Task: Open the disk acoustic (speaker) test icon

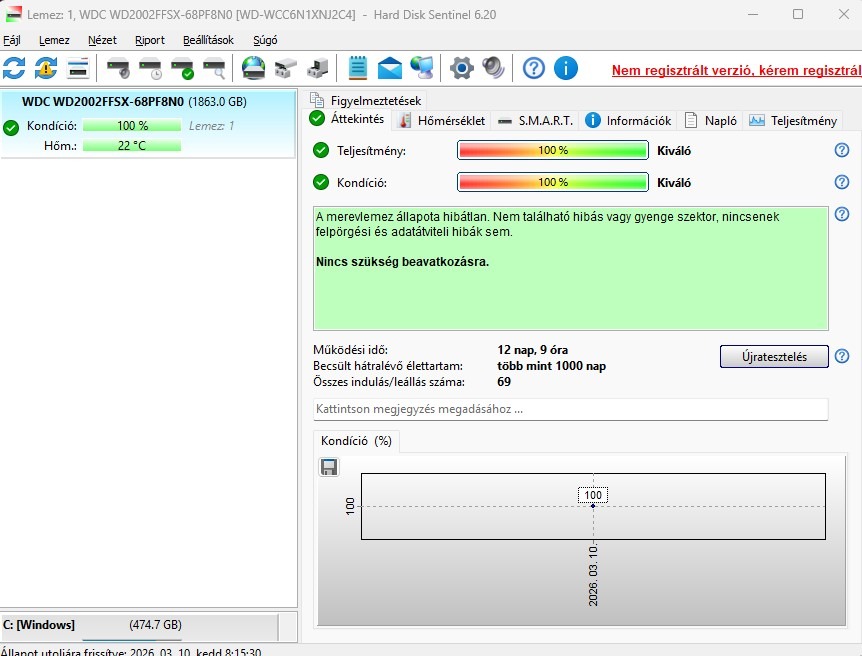Action: pyautogui.click(x=118, y=69)
